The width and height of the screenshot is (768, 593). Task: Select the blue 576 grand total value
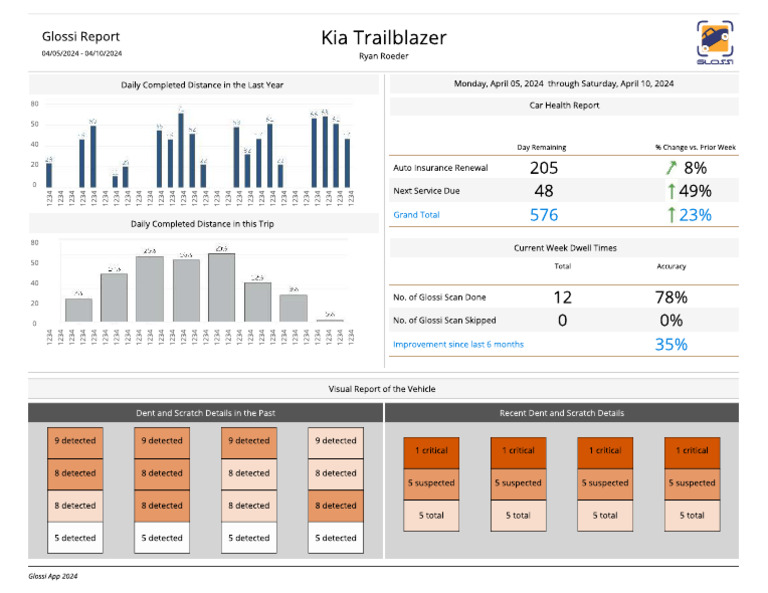544,215
